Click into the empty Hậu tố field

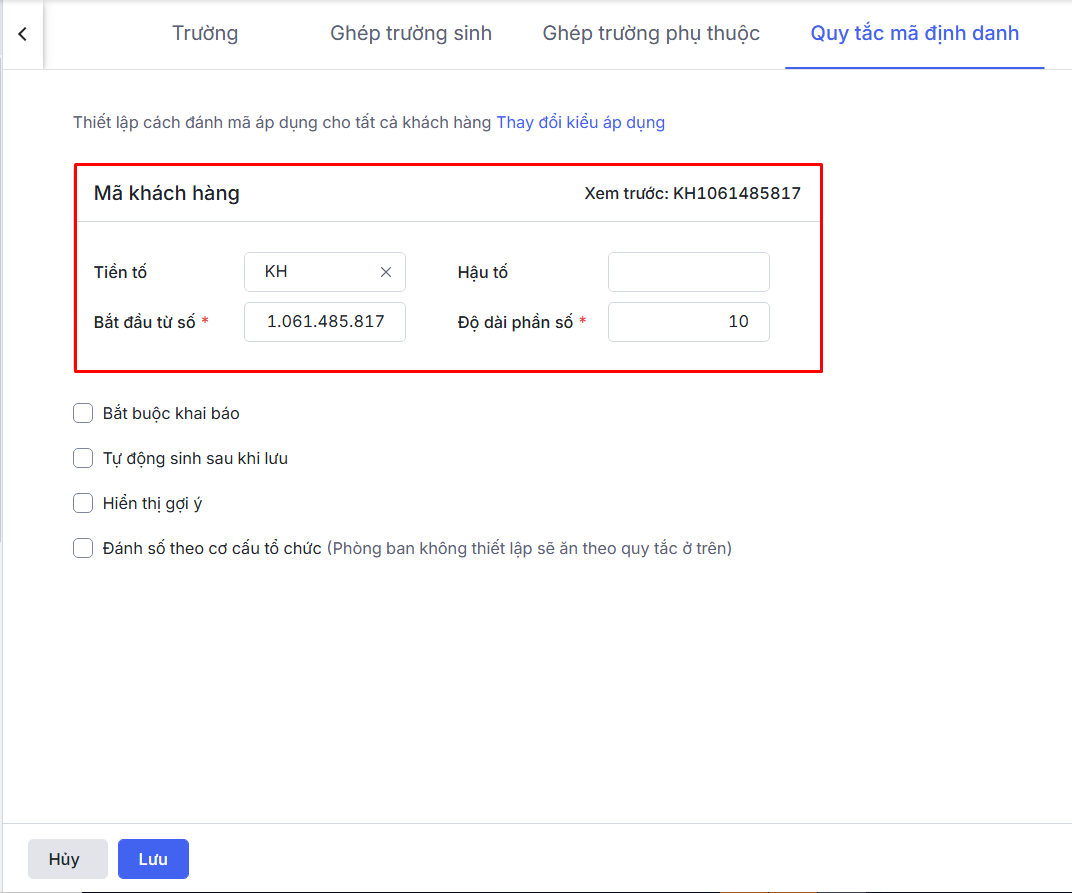point(688,272)
